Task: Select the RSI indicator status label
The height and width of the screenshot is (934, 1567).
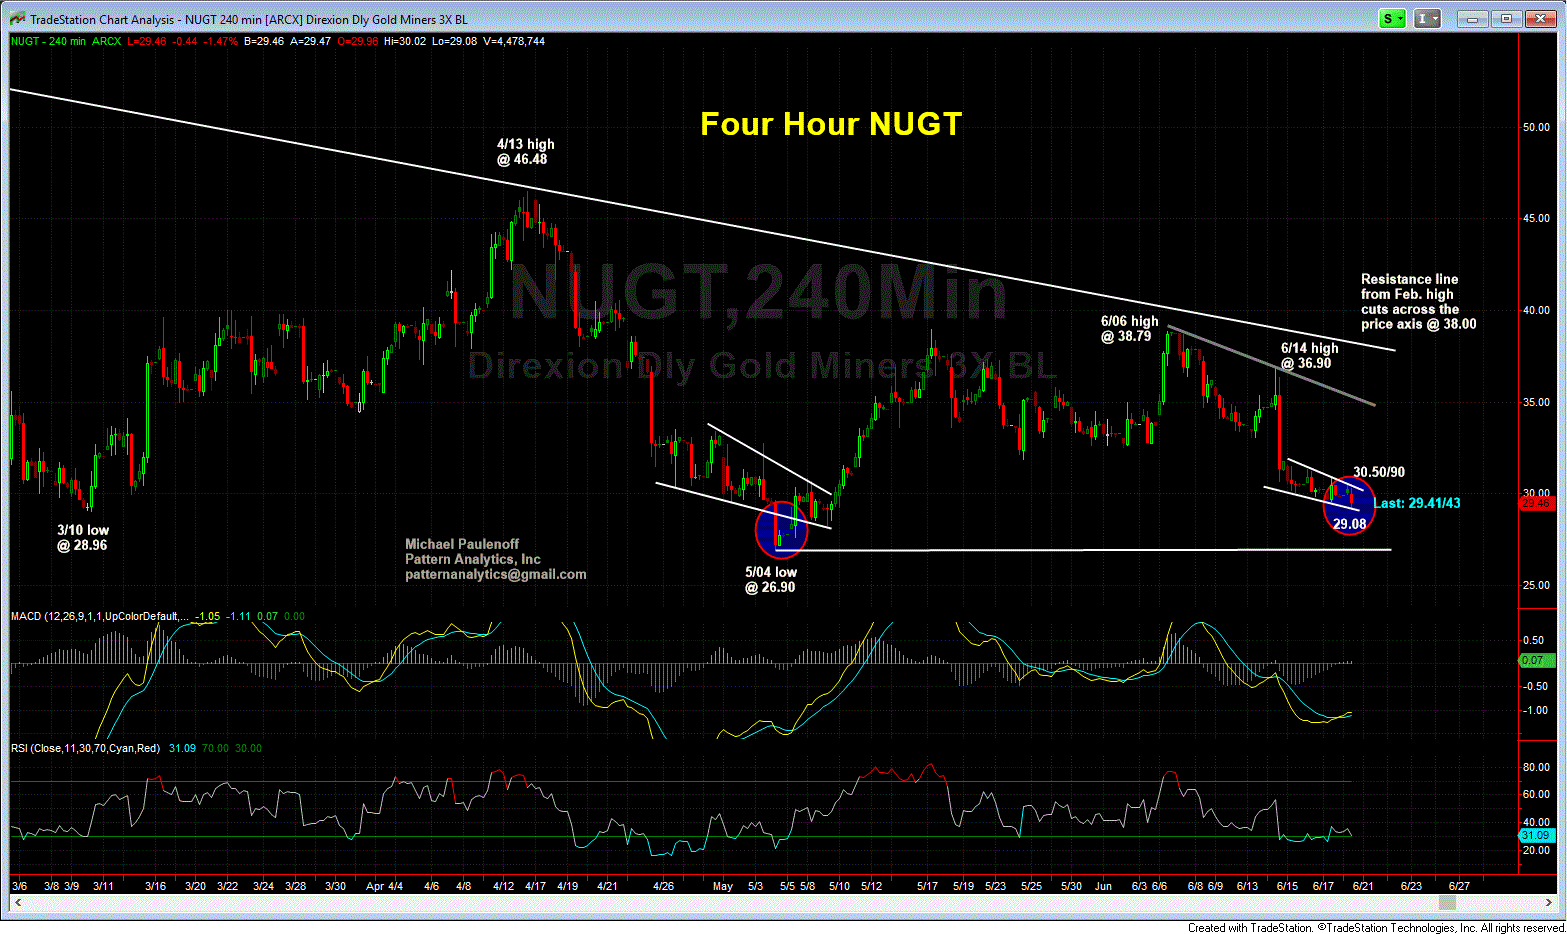Action: click(x=136, y=748)
